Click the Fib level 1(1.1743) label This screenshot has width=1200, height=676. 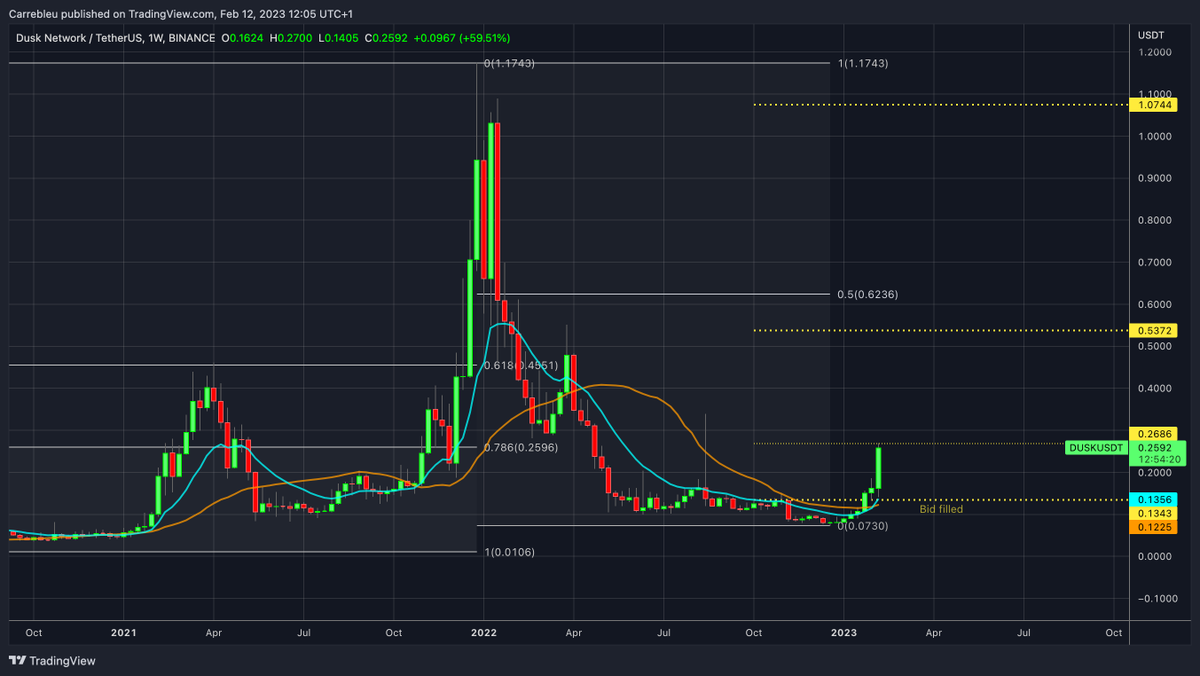pyautogui.click(x=861, y=63)
